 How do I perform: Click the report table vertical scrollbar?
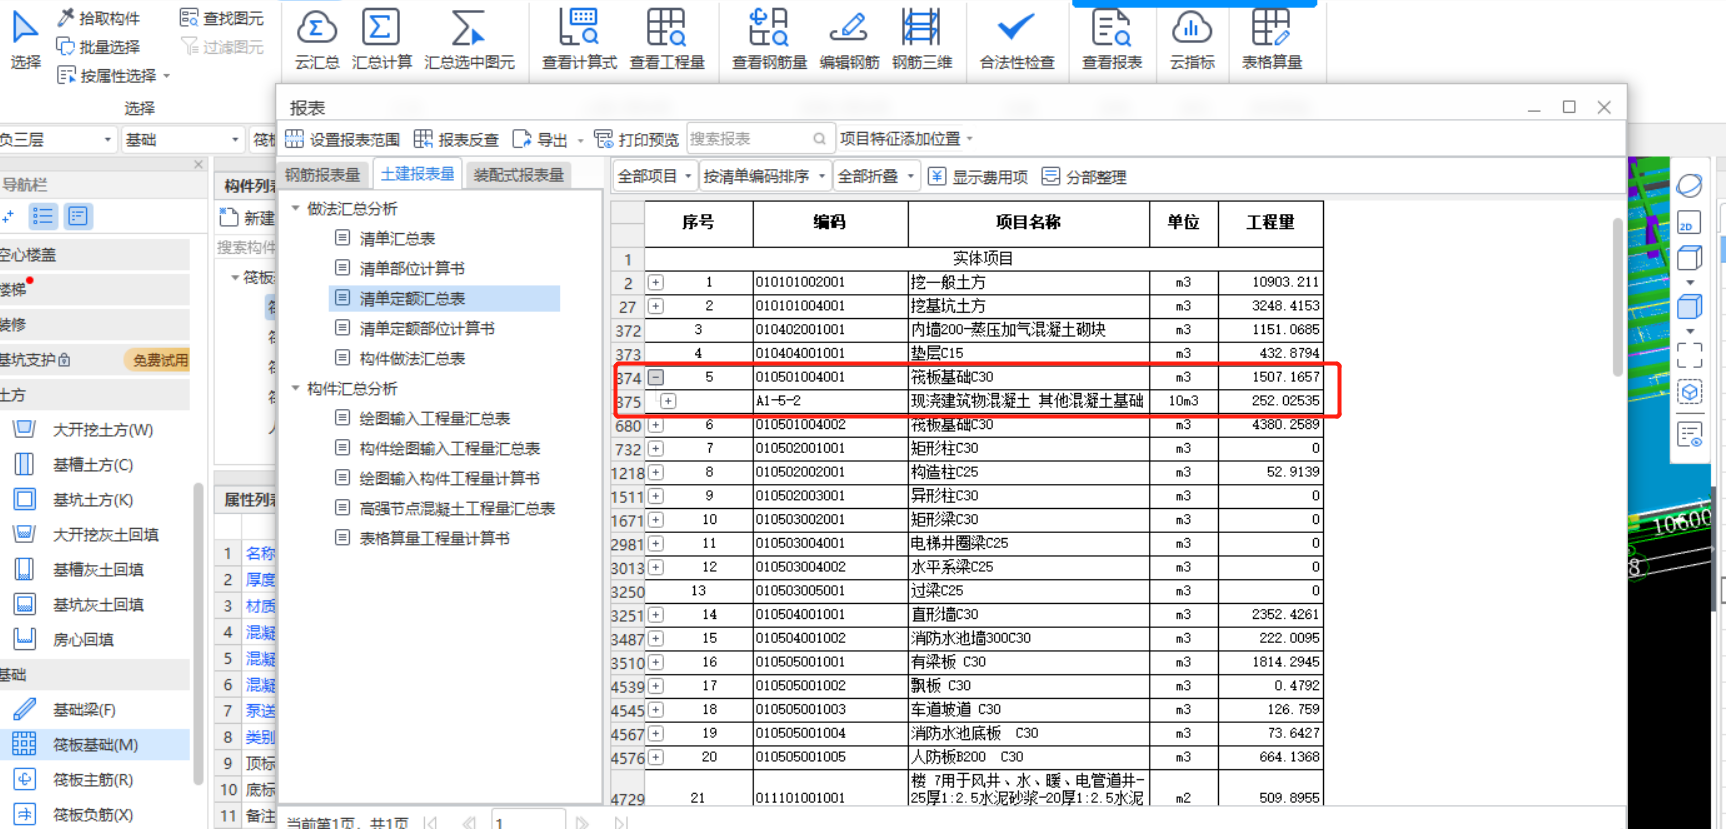1617,298
